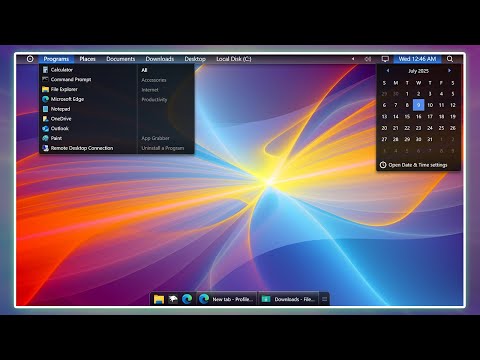The width and height of the screenshot is (480, 360).
Task: Select July 12 in the calendar
Action: [453, 105]
